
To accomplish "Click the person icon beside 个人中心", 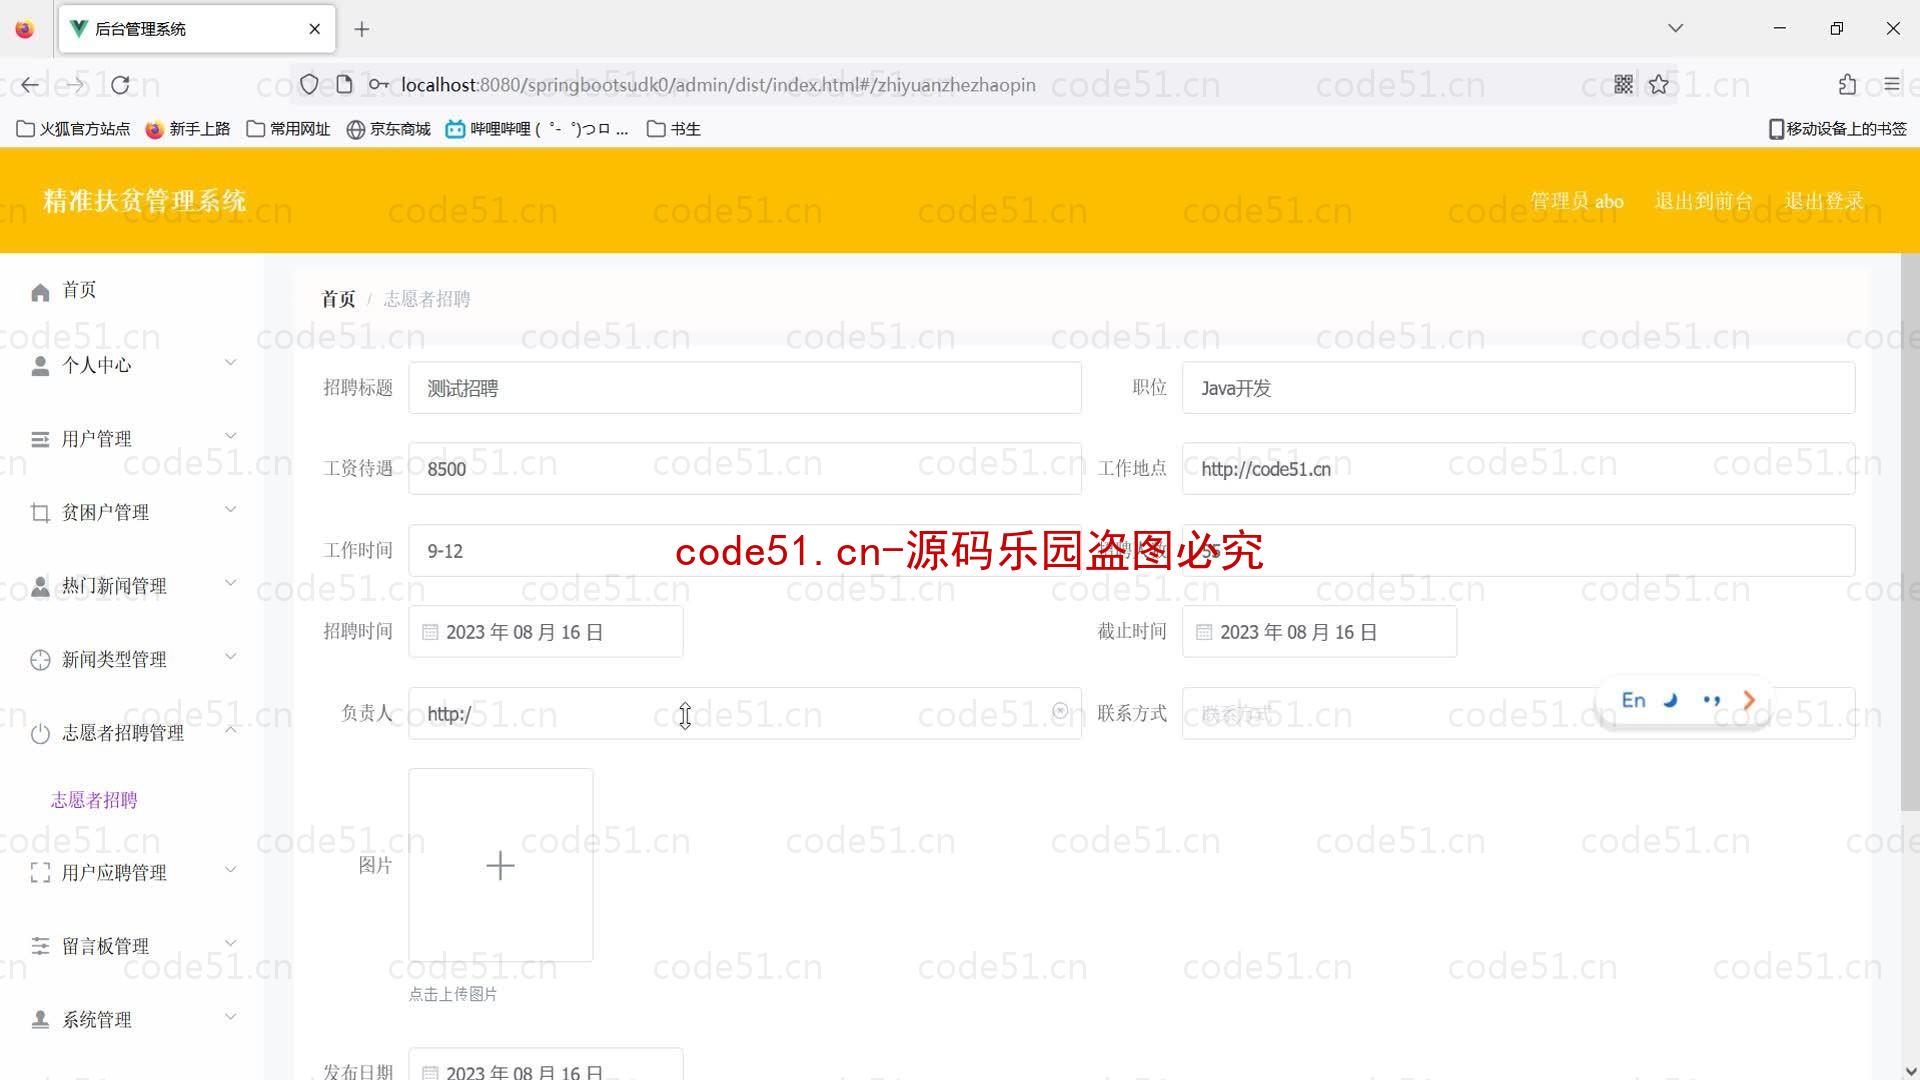I will pyautogui.click(x=40, y=366).
